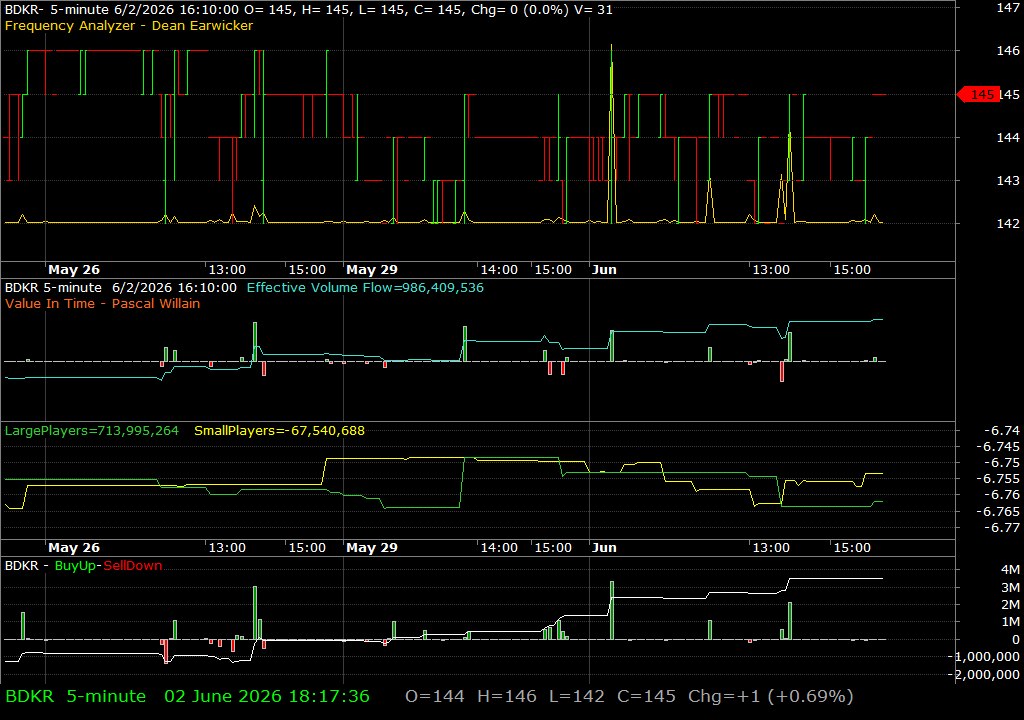
Task: Click the -6.765 value on players scale
Action: point(998,512)
